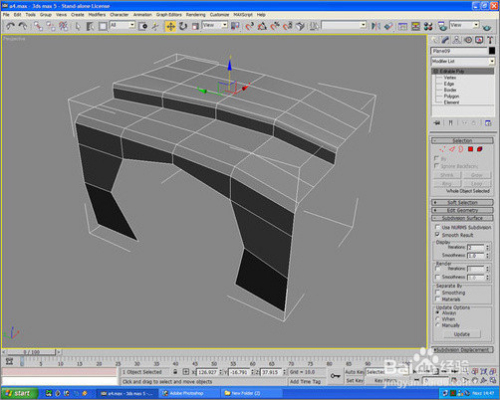Enable Render Iterations checkbox

pyautogui.click(x=438, y=268)
